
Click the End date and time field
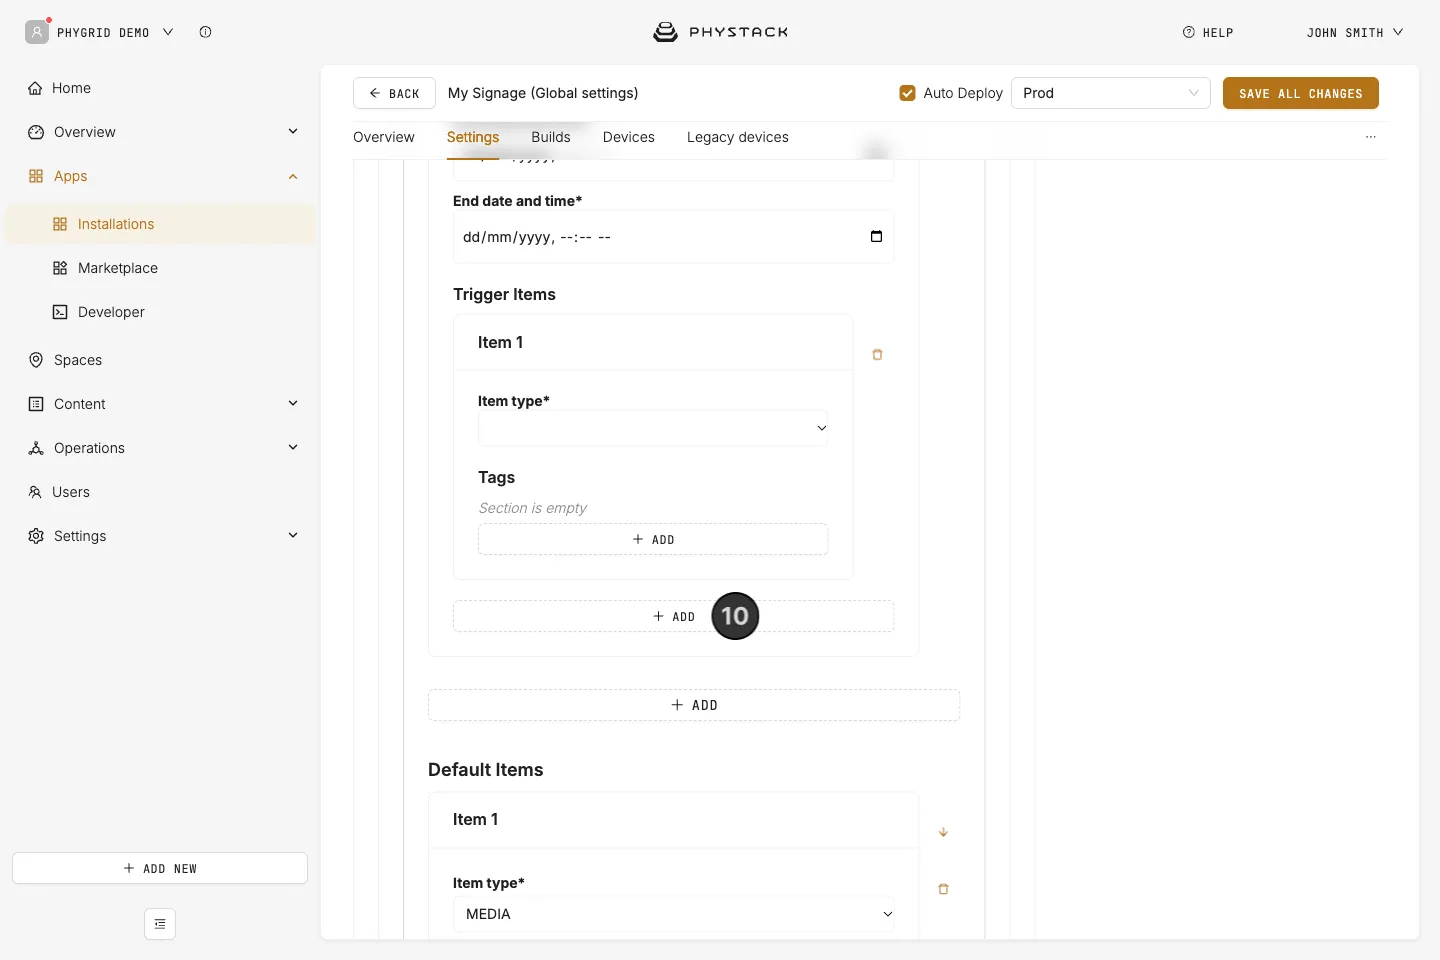(674, 237)
